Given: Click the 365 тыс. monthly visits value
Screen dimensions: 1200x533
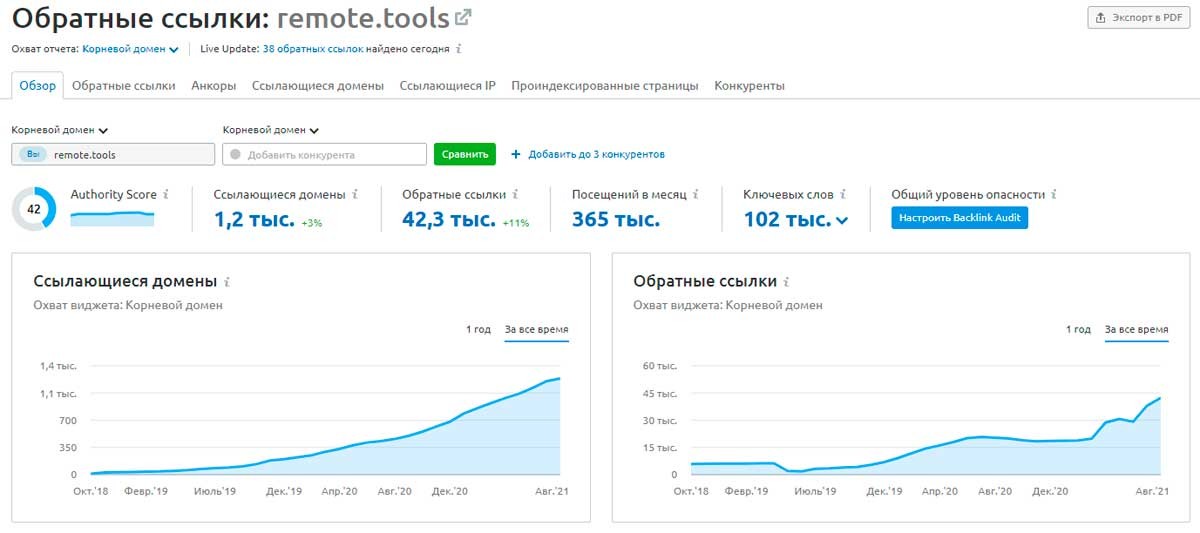Looking at the screenshot, I should coord(616,219).
